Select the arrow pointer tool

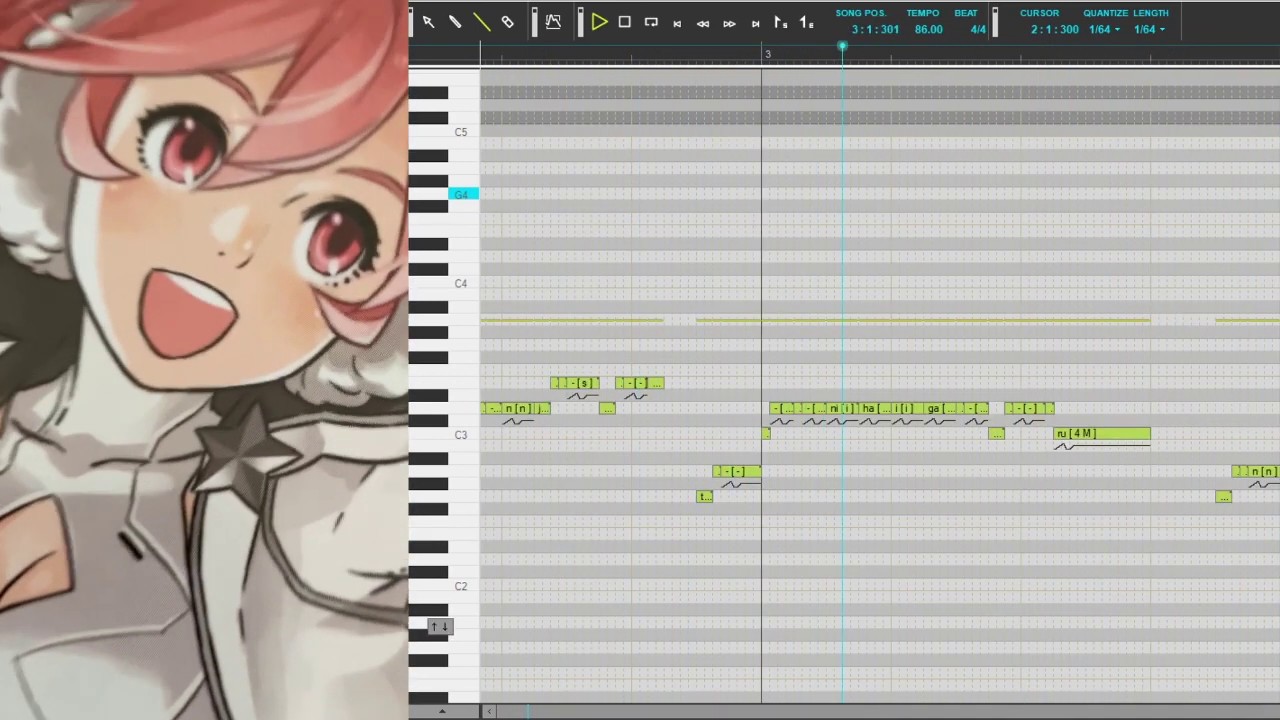(428, 22)
